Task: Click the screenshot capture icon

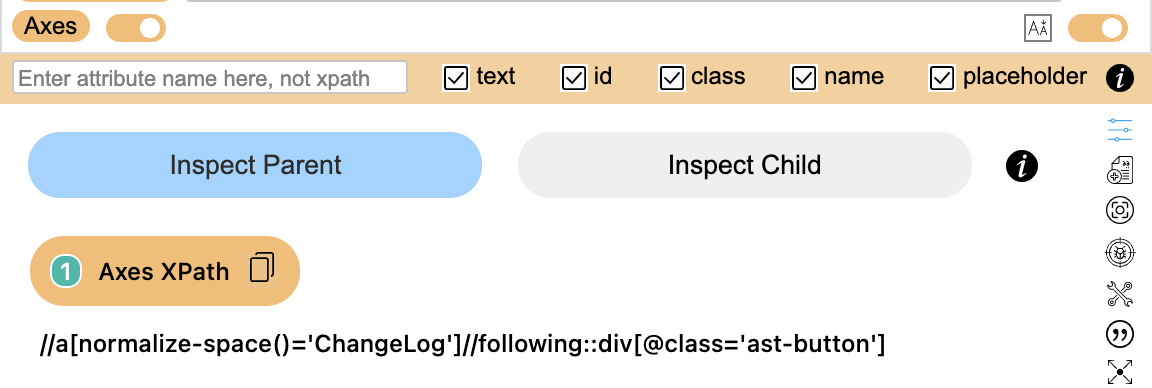Action: click(1120, 210)
